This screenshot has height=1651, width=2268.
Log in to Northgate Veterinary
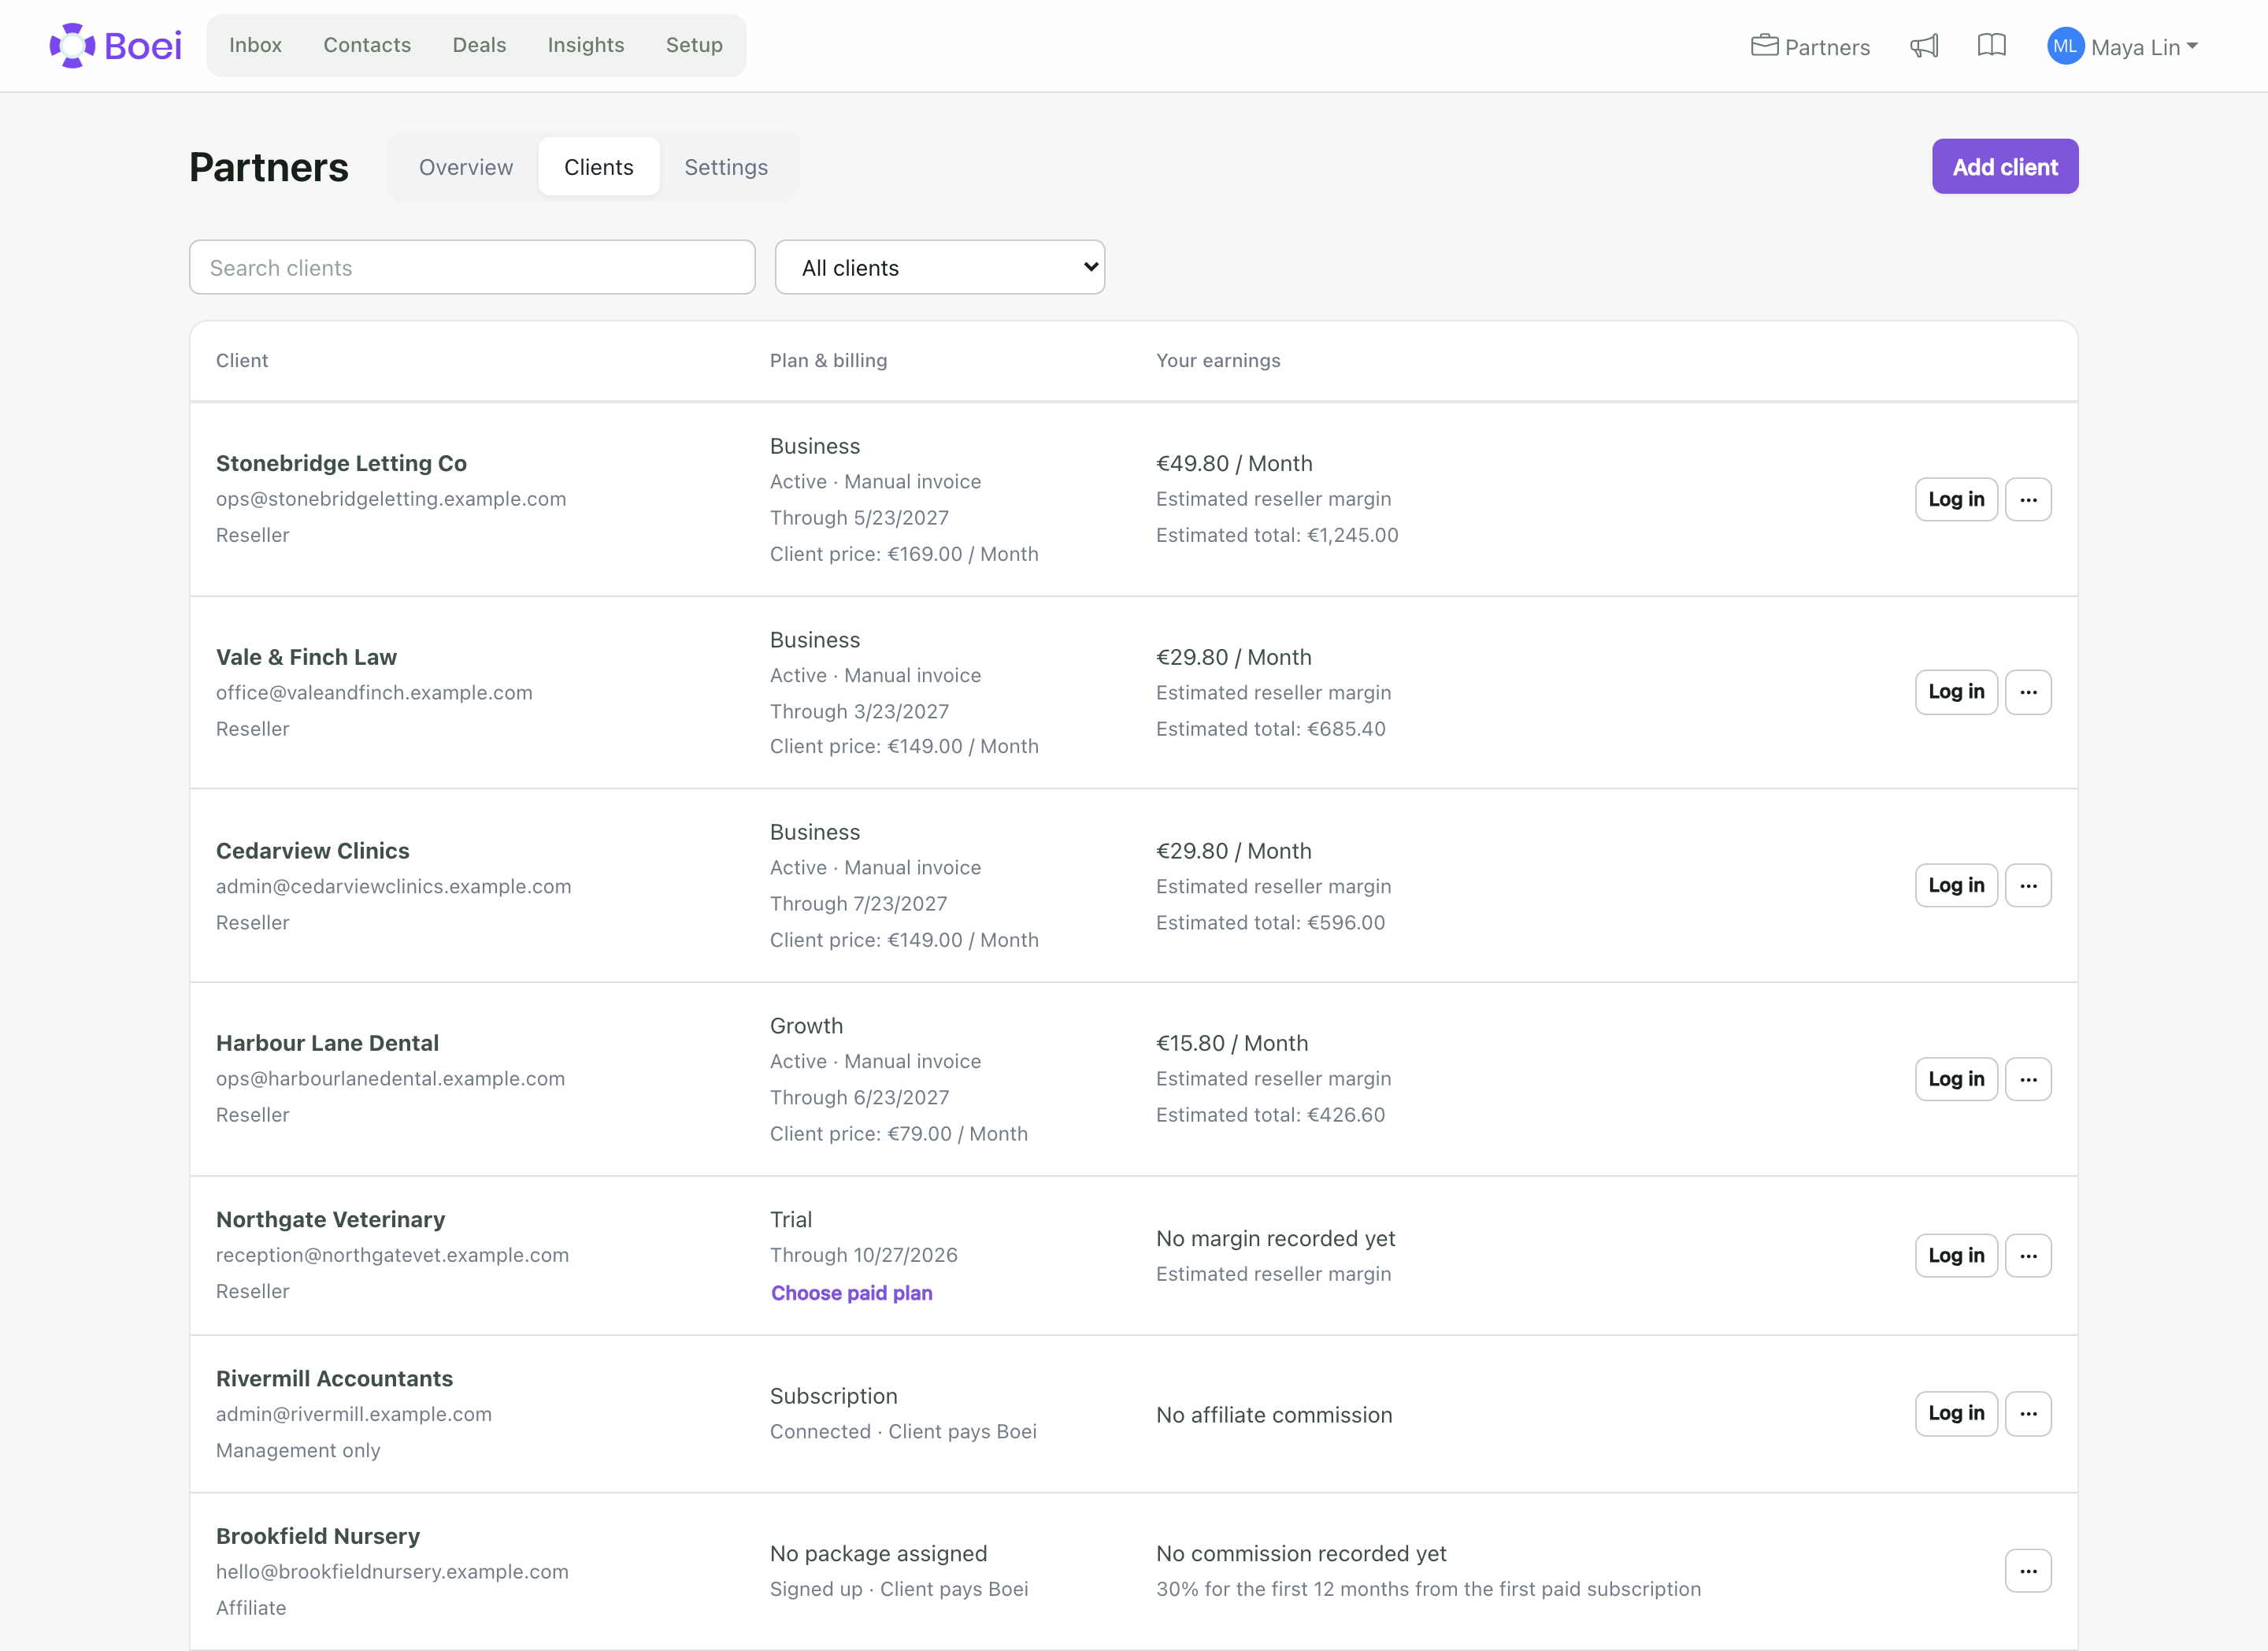coord(1956,1255)
